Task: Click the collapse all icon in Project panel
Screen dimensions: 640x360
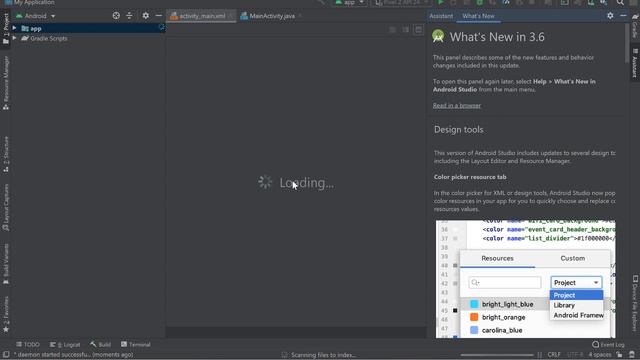Action: (129, 16)
